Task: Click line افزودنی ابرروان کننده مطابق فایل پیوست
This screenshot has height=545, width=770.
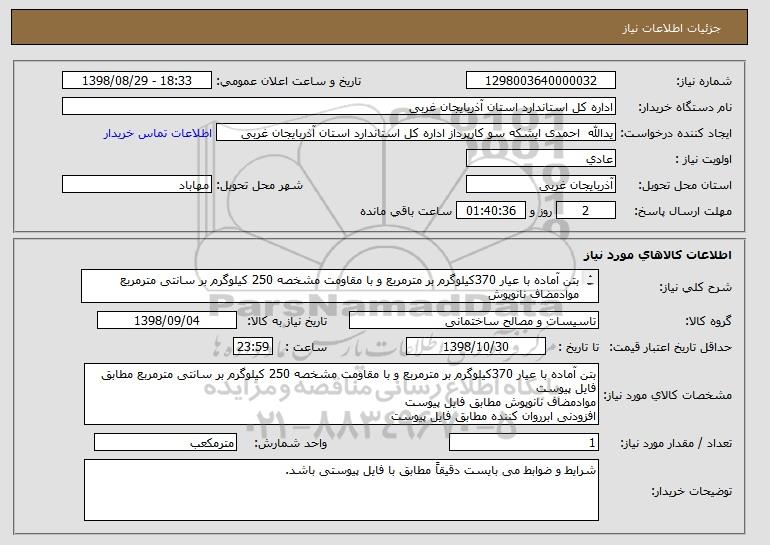Action: coord(493,416)
